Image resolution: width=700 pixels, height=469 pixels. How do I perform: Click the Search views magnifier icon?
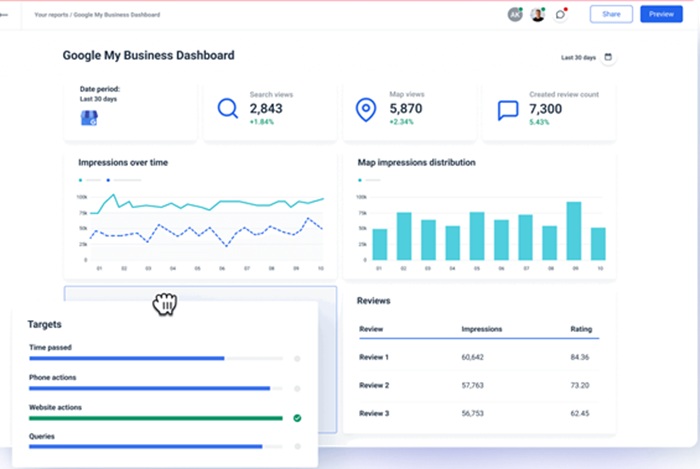click(x=228, y=108)
